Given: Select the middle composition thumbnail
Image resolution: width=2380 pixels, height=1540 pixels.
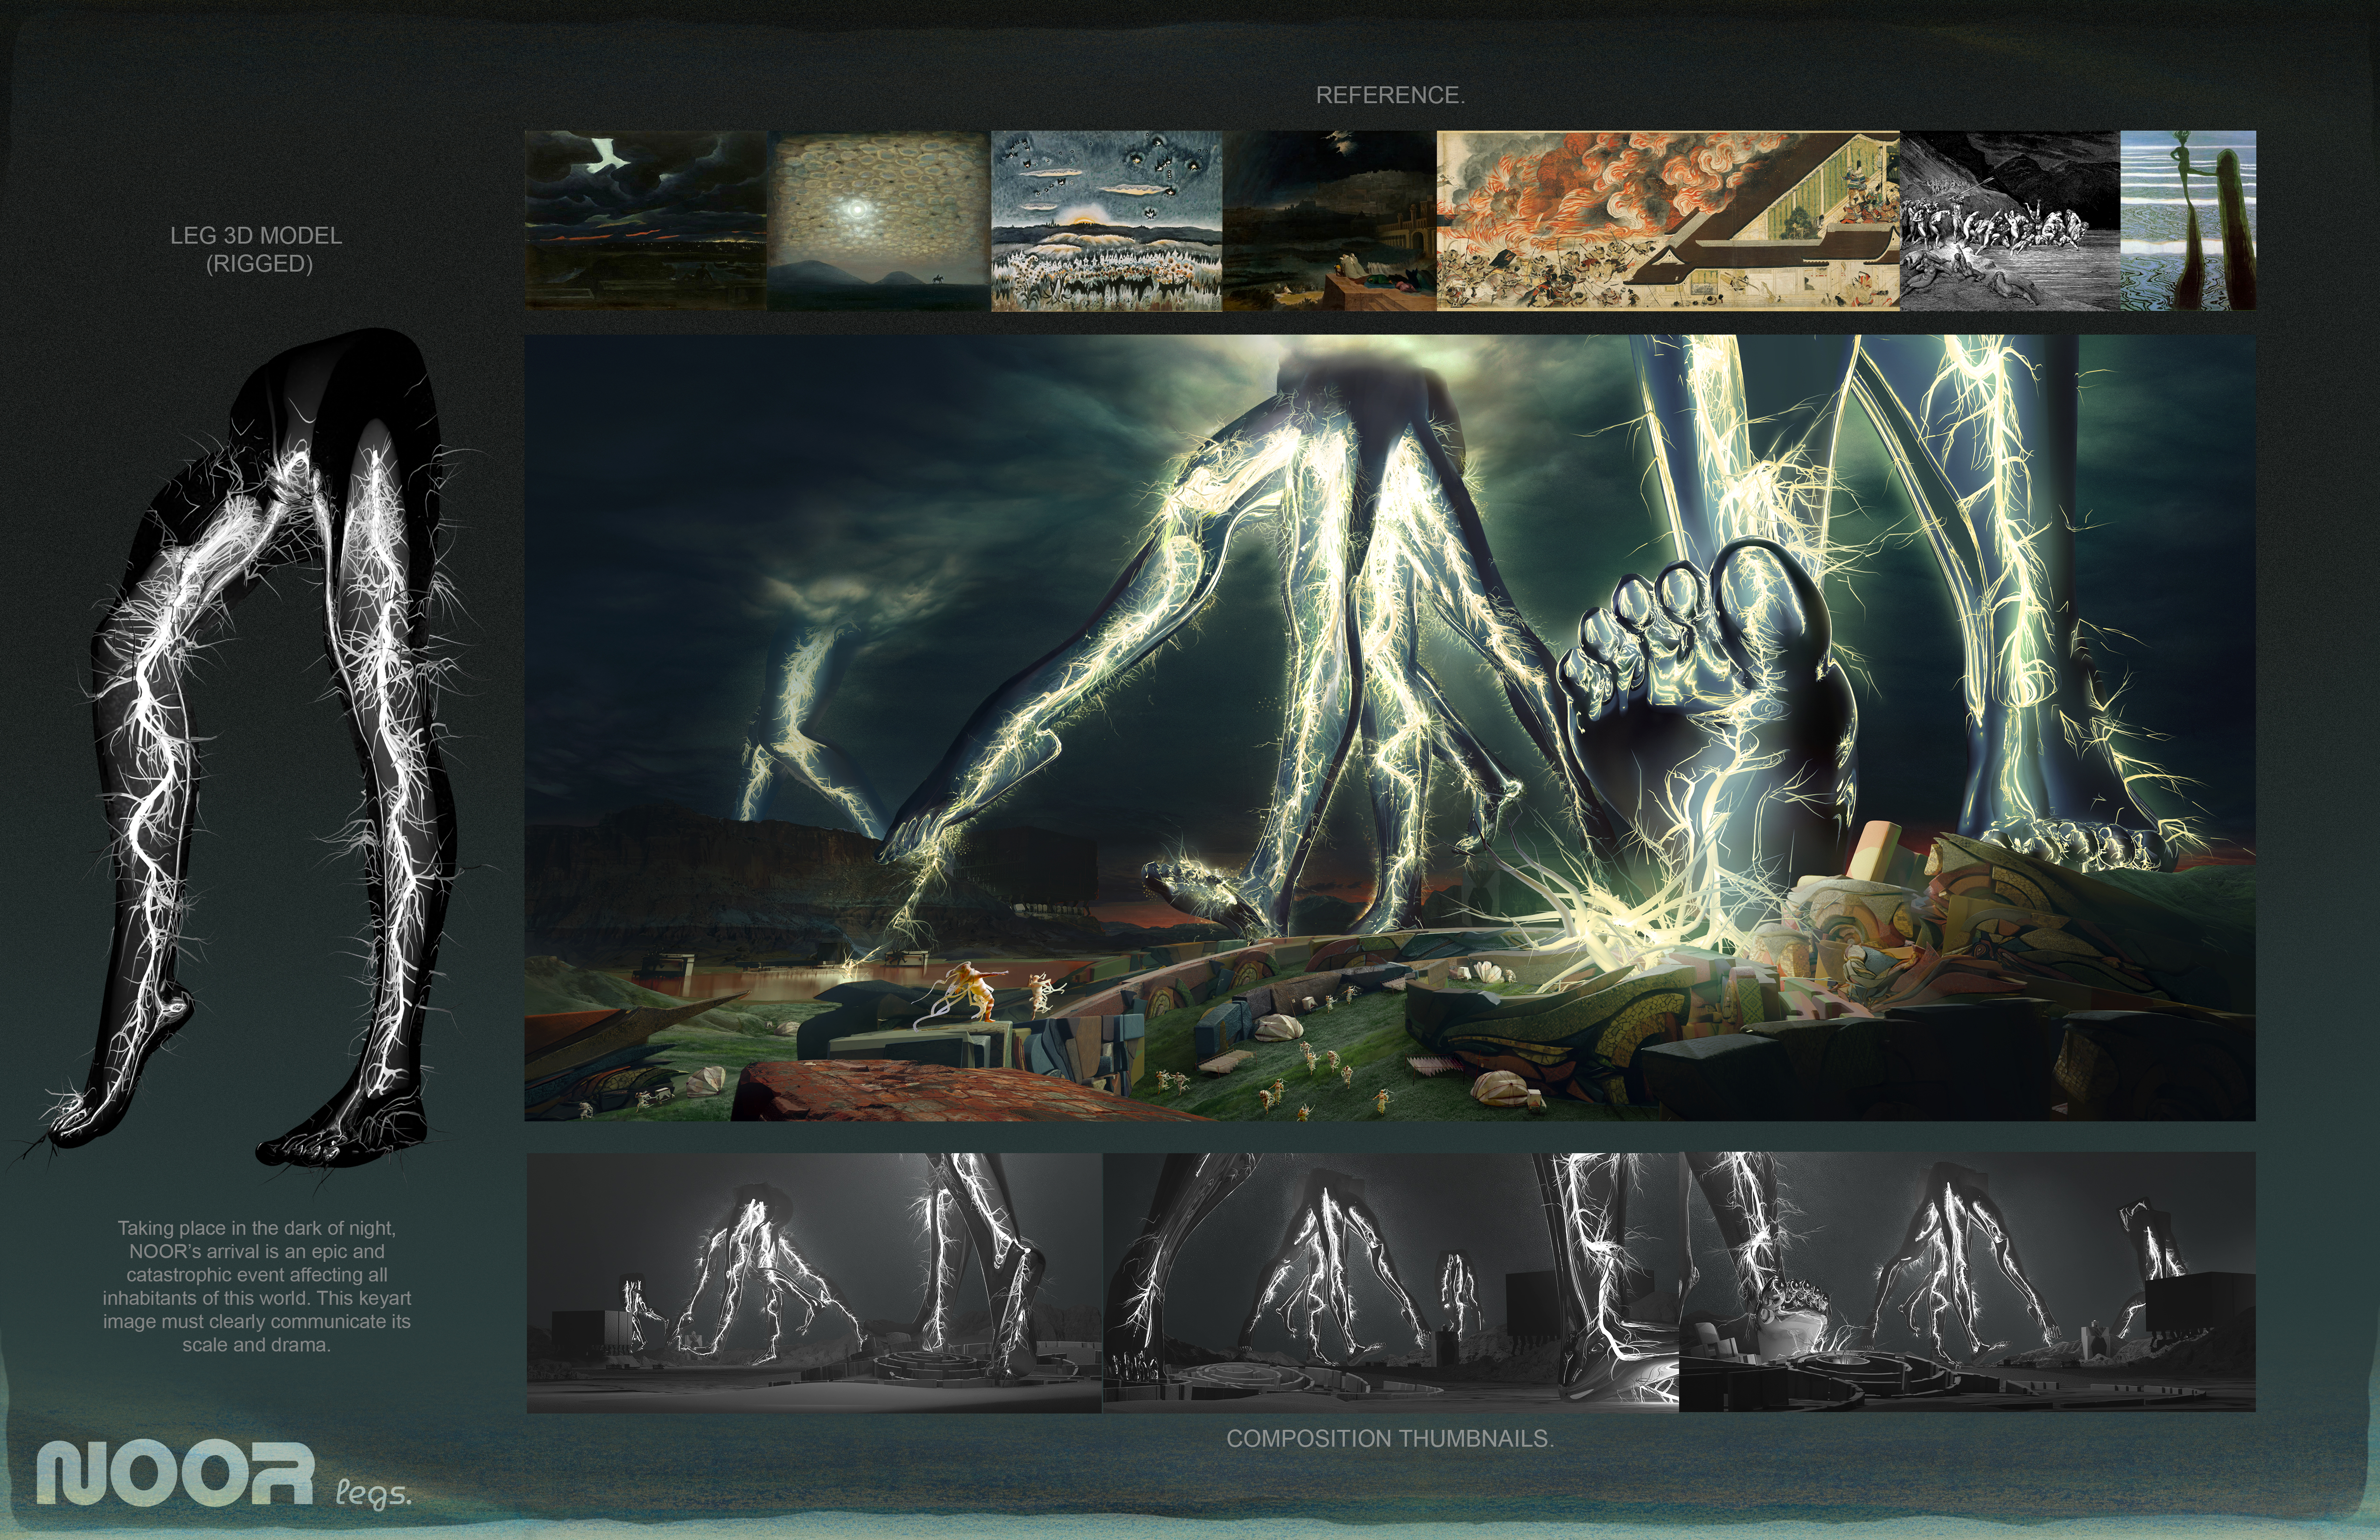Looking at the screenshot, I should point(1390,1283).
